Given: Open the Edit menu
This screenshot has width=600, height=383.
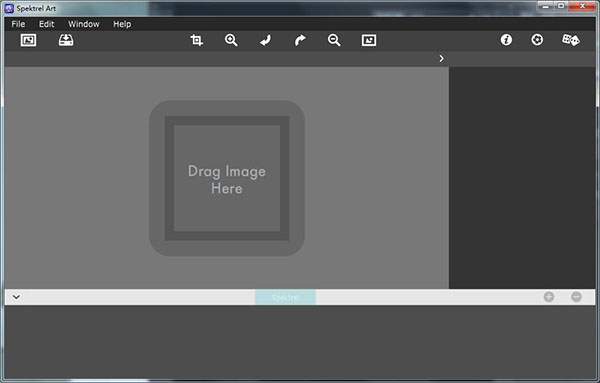Looking at the screenshot, I should (x=46, y=24).
